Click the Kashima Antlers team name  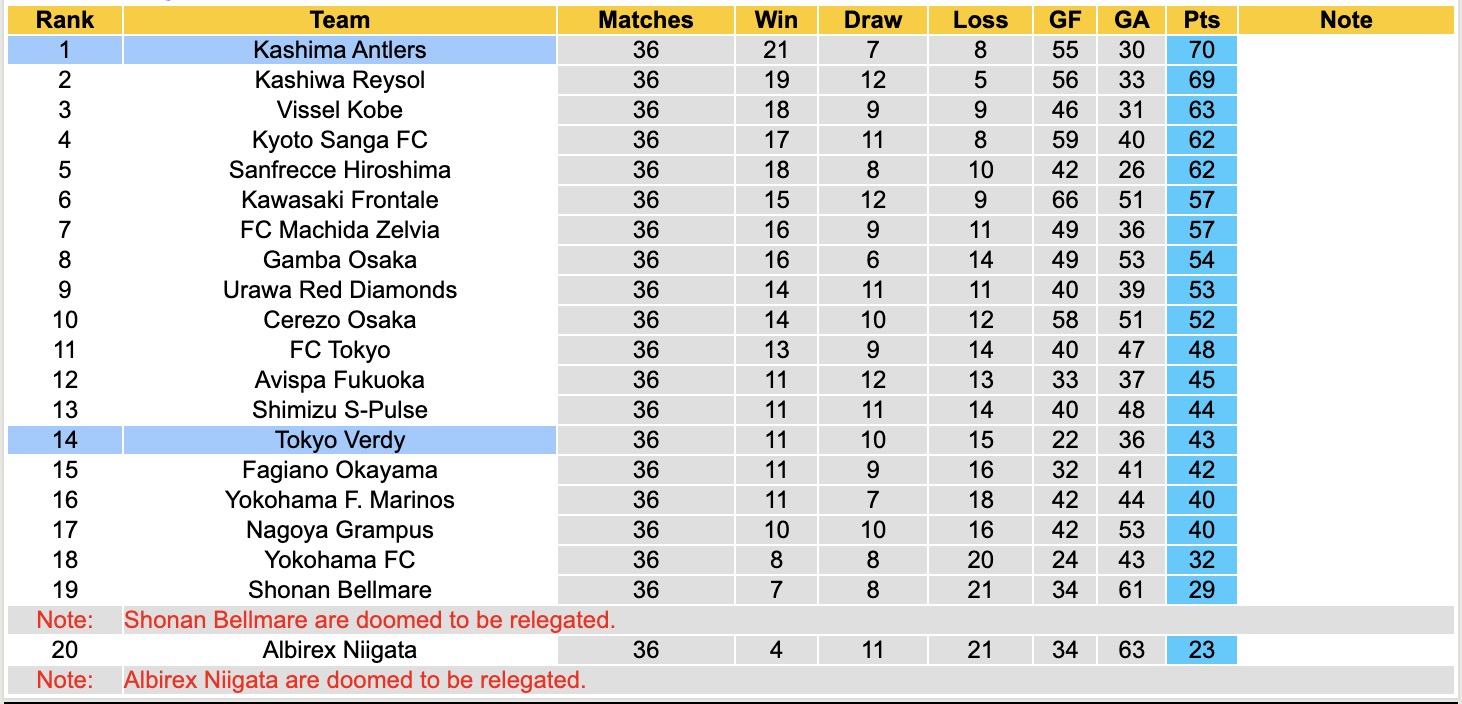[x=339, y=50]
